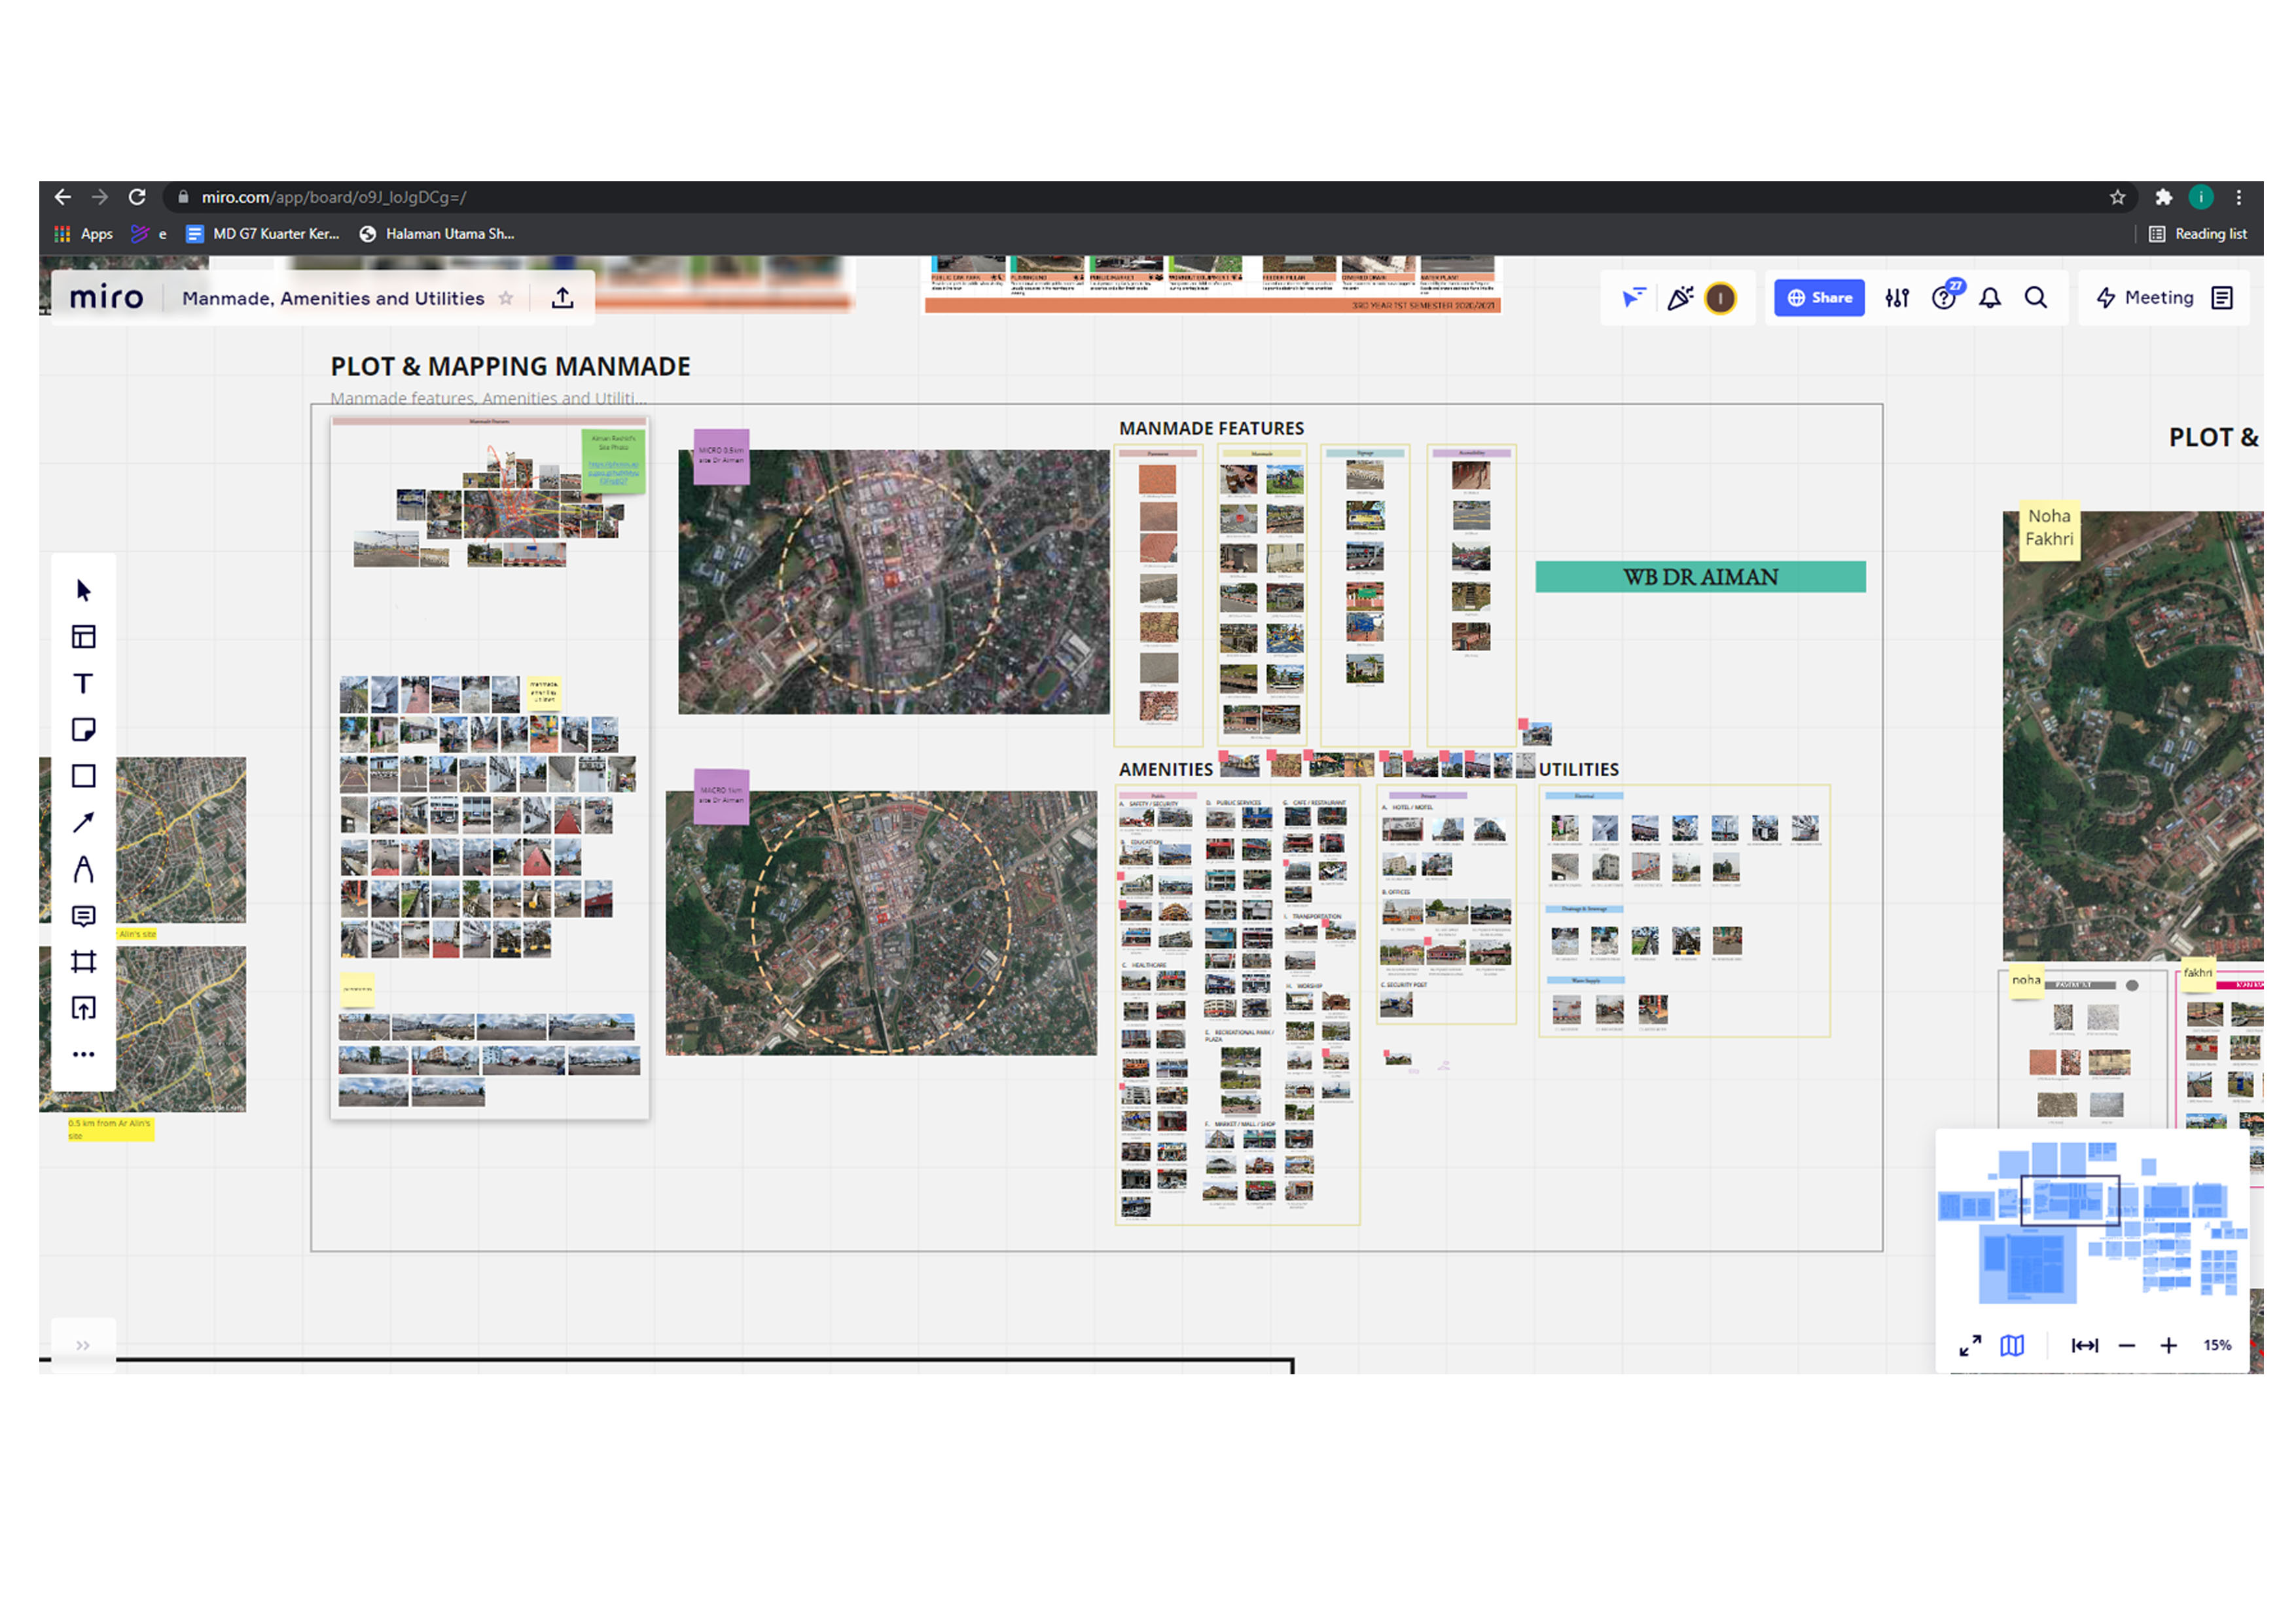Screen dimensions: 2296x1623
Task: Open the 15% zoom level menu
Action: click(x=2216, y=1346)
